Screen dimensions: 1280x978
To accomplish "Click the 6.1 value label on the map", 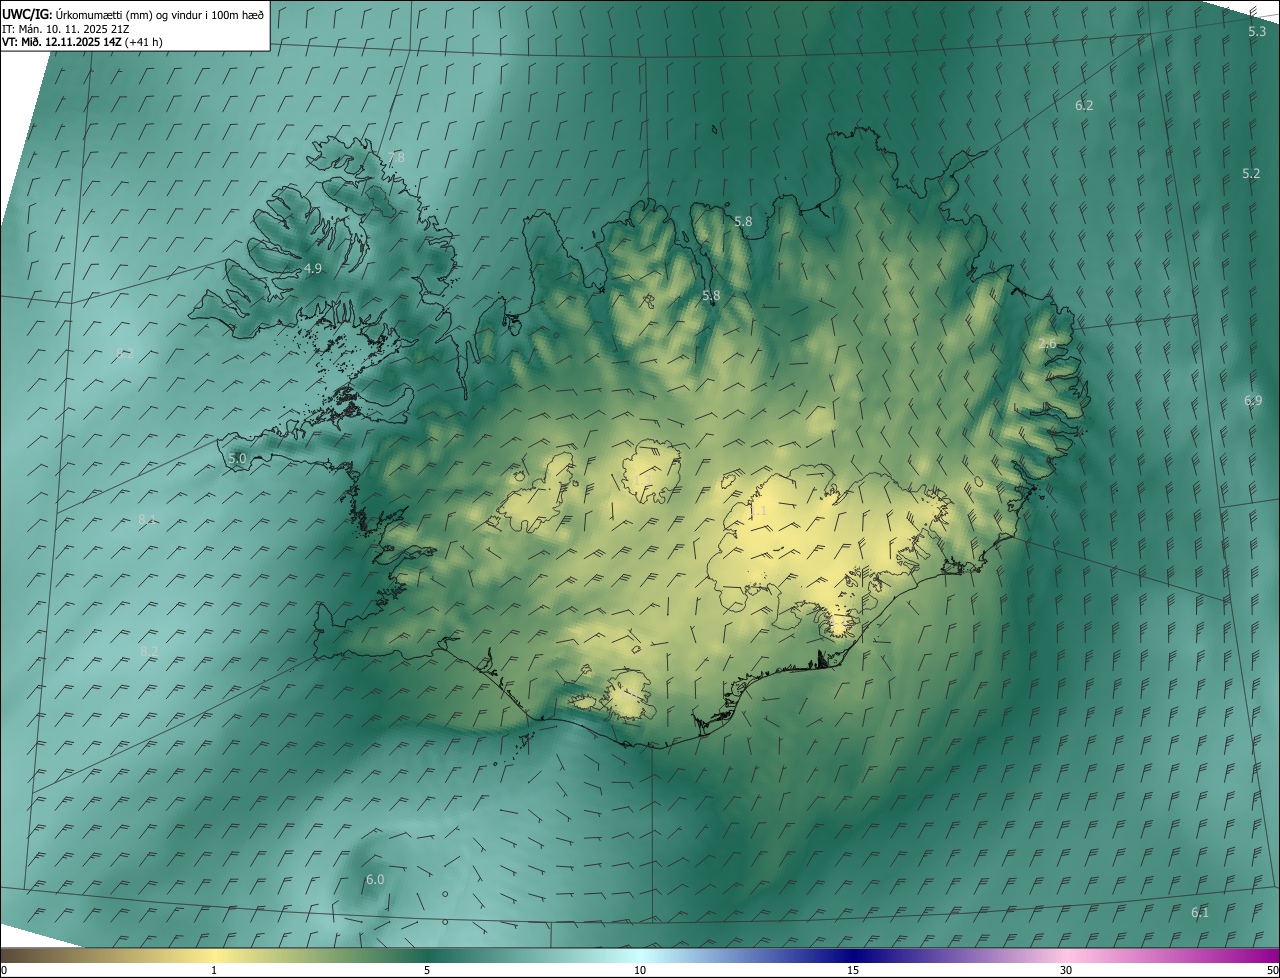I will [x=1200, y=913].
